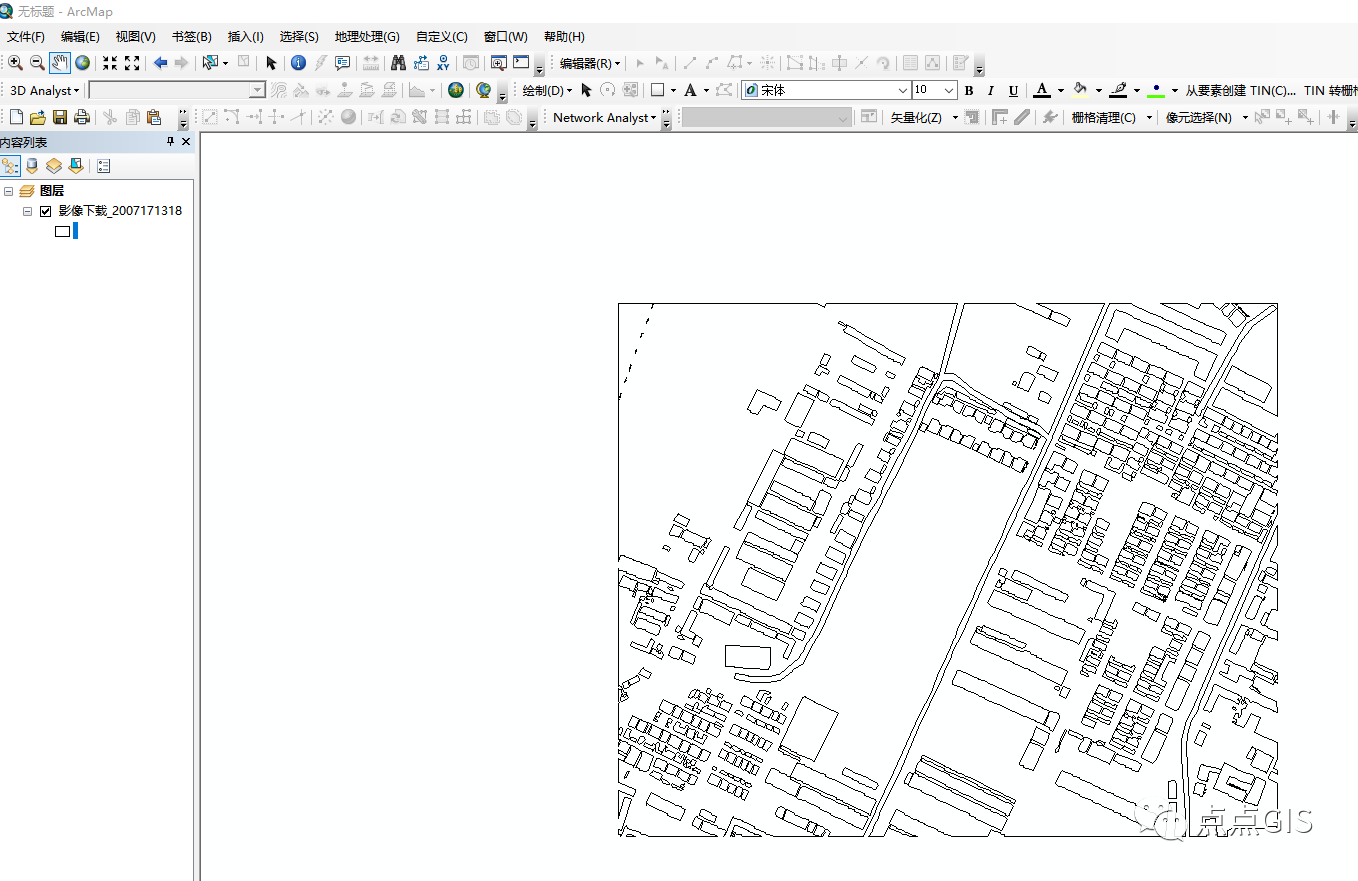Click the Print icon
The height and width of the screenshot is (881, 1358).
click(82, 117)
